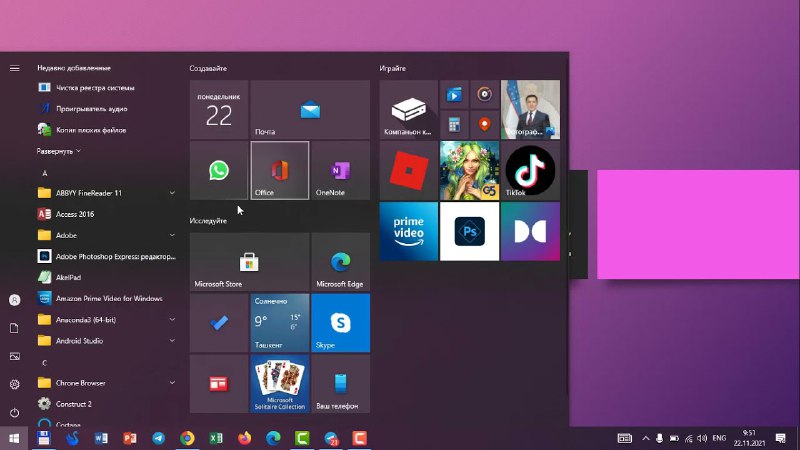800x450 pixels.
Task: Open the calendar tile showing 22
Action: [x=219, y=110]
